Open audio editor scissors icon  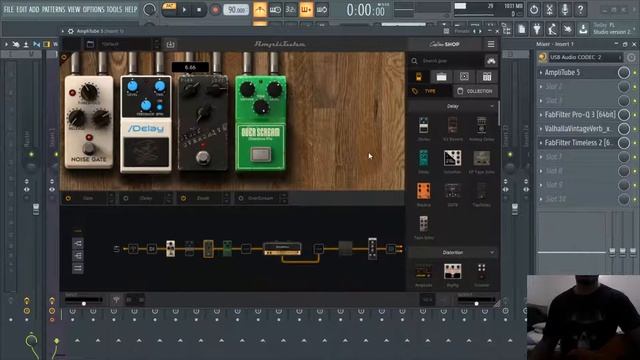tap(549, 9)
